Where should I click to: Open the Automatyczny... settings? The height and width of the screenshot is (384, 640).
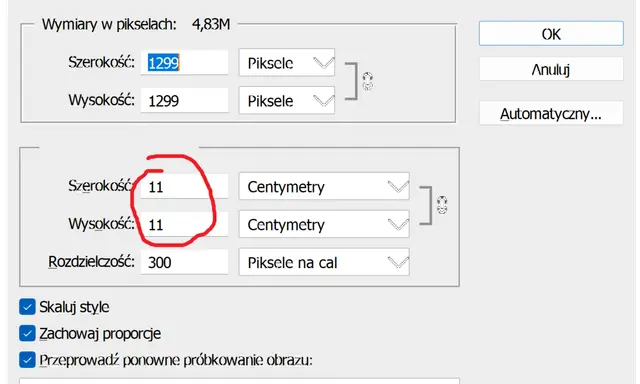click(x=551, y=113)
